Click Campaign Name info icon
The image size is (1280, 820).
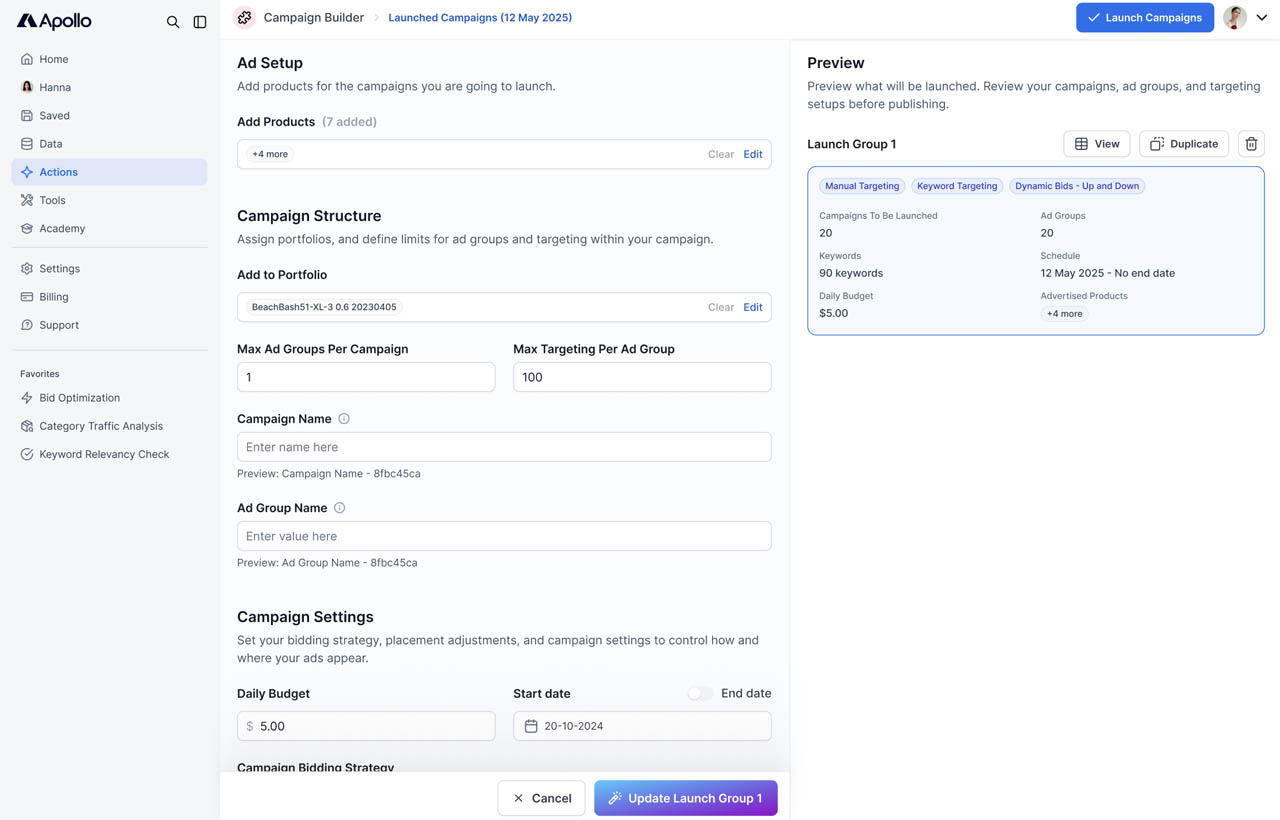coord(344,419)
